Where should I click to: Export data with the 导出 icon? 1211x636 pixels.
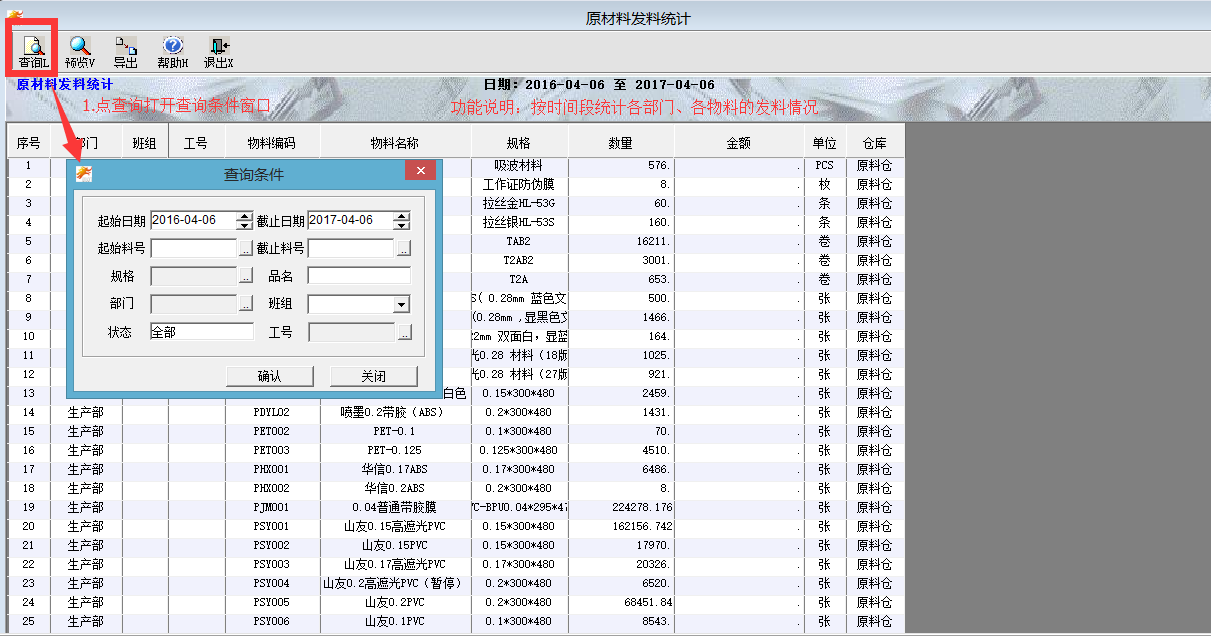click(125, 52)
